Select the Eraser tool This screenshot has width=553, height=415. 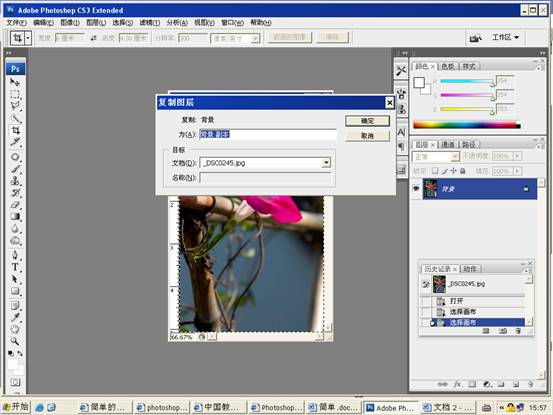15,205
